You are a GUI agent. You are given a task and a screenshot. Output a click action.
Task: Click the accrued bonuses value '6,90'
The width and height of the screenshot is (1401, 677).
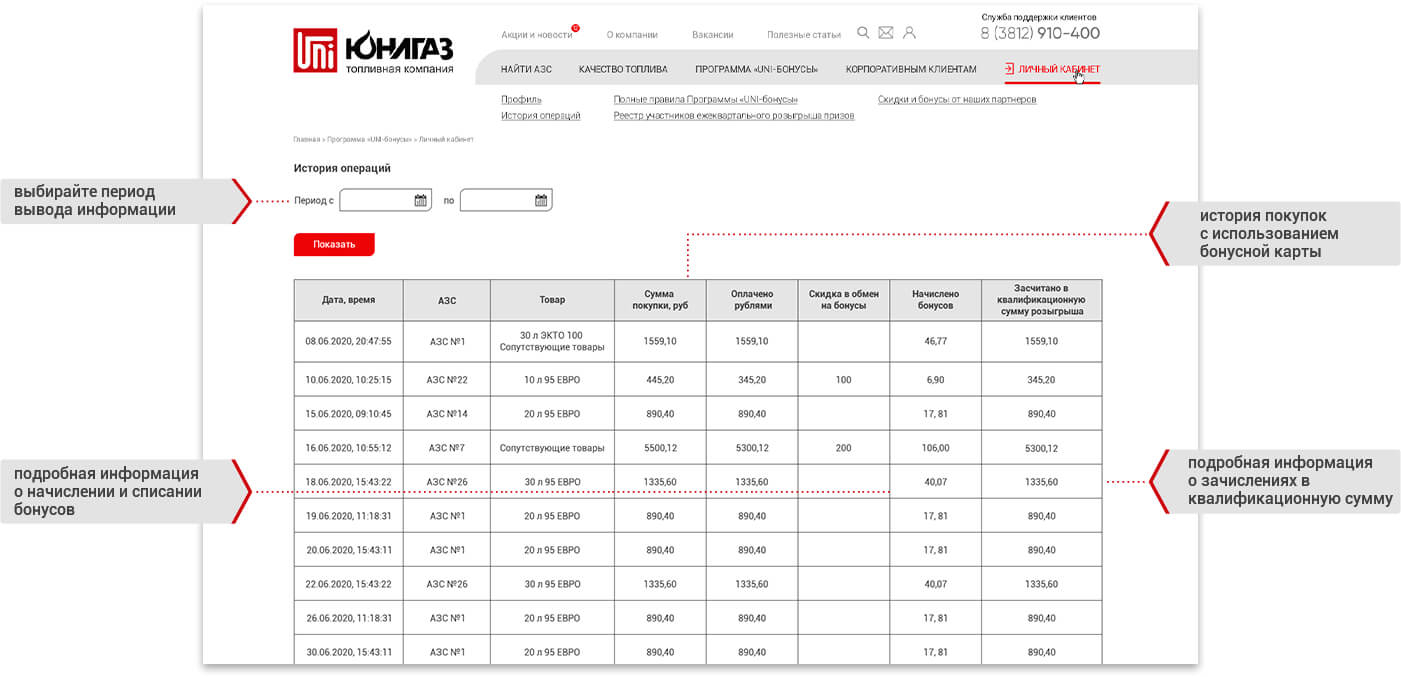(936, 380)
